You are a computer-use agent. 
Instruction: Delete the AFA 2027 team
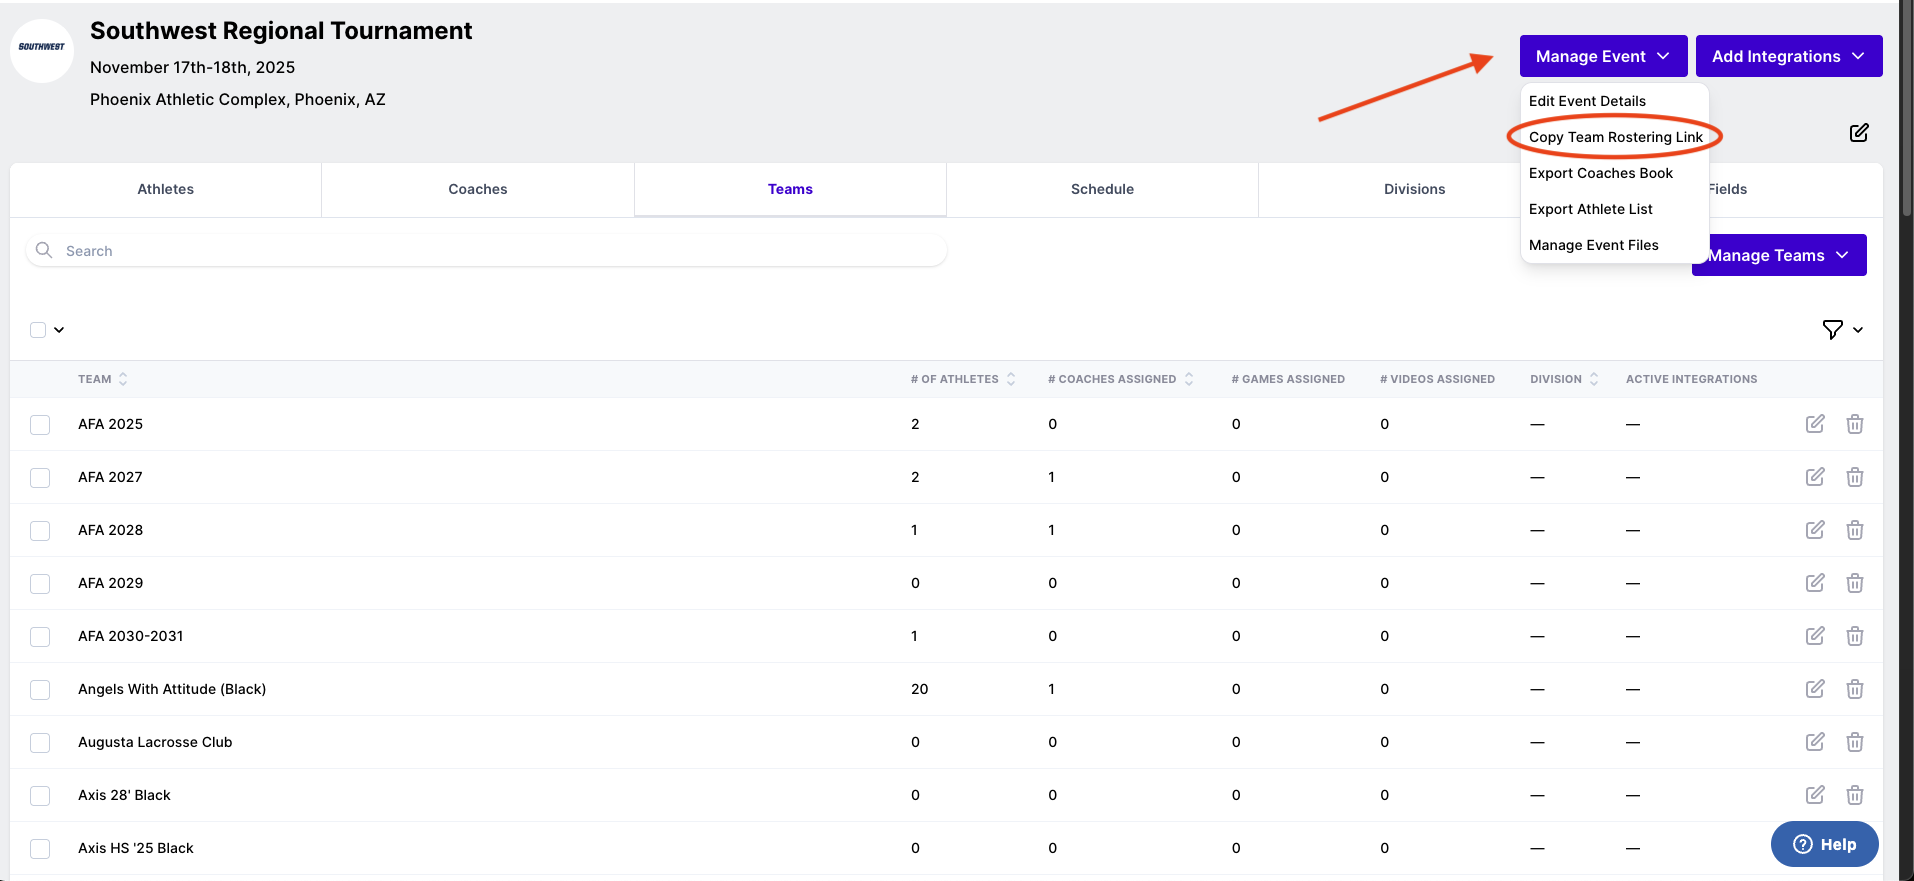pos(1854,477)
